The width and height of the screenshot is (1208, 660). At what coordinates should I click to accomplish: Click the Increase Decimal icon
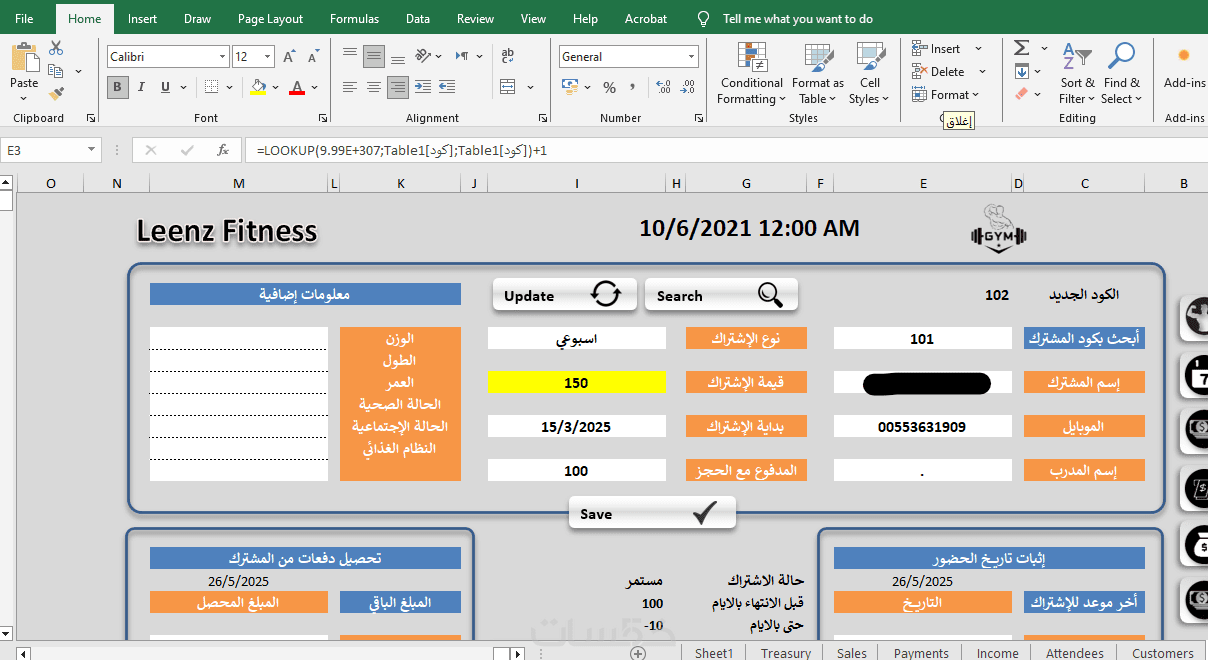[x=661, y=87]
